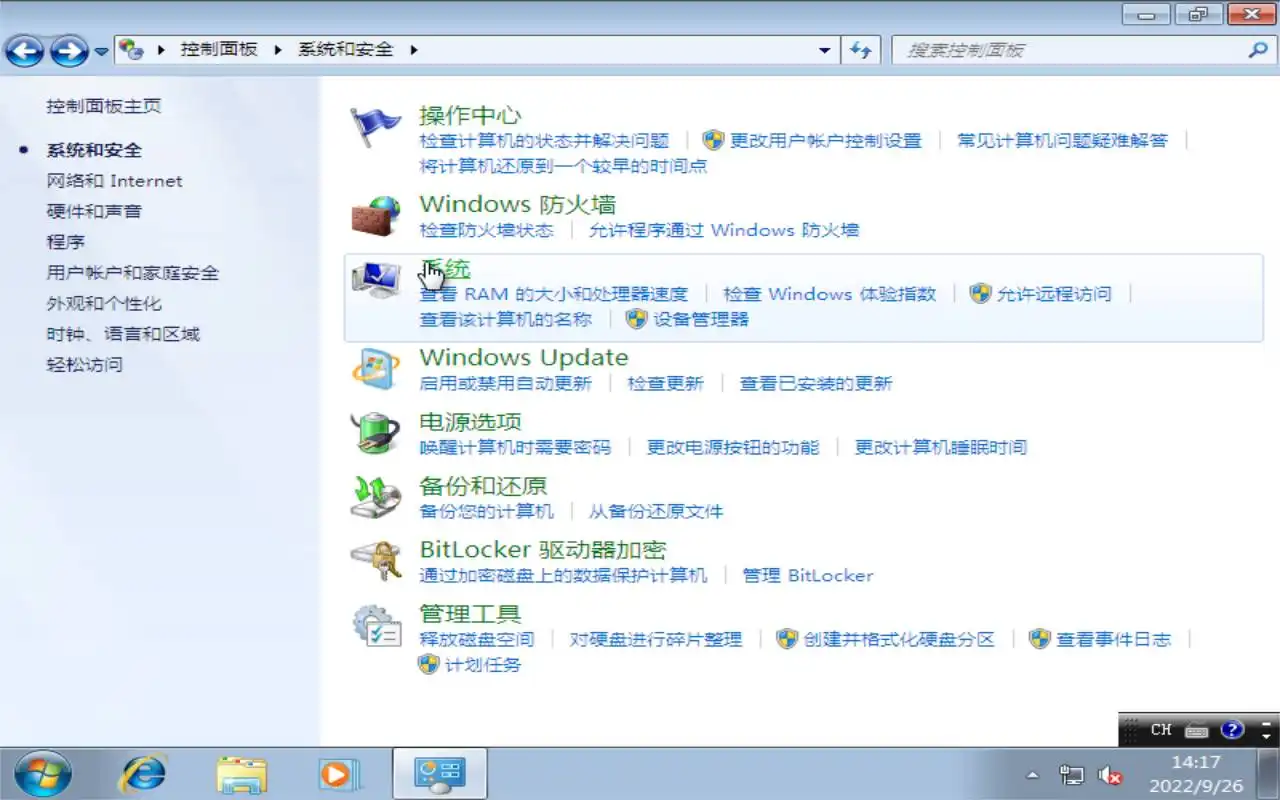This screenshot has height=800, width=1280.
Task: Click 更改电源按钮的功能 link
Action: (733, 447)
